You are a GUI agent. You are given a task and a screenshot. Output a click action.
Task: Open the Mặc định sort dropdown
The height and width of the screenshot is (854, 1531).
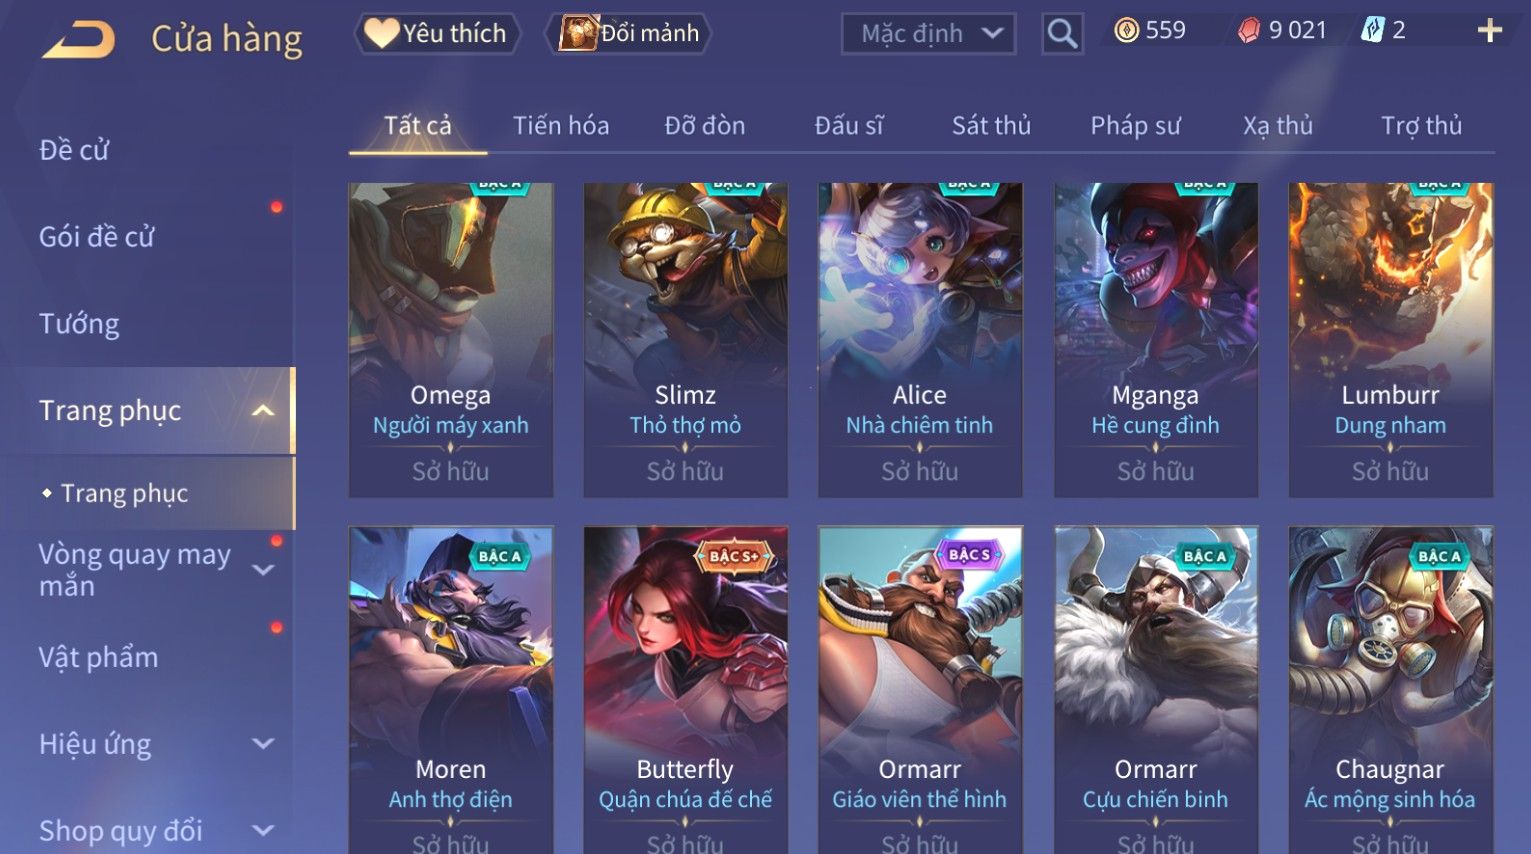coord(928,34)
